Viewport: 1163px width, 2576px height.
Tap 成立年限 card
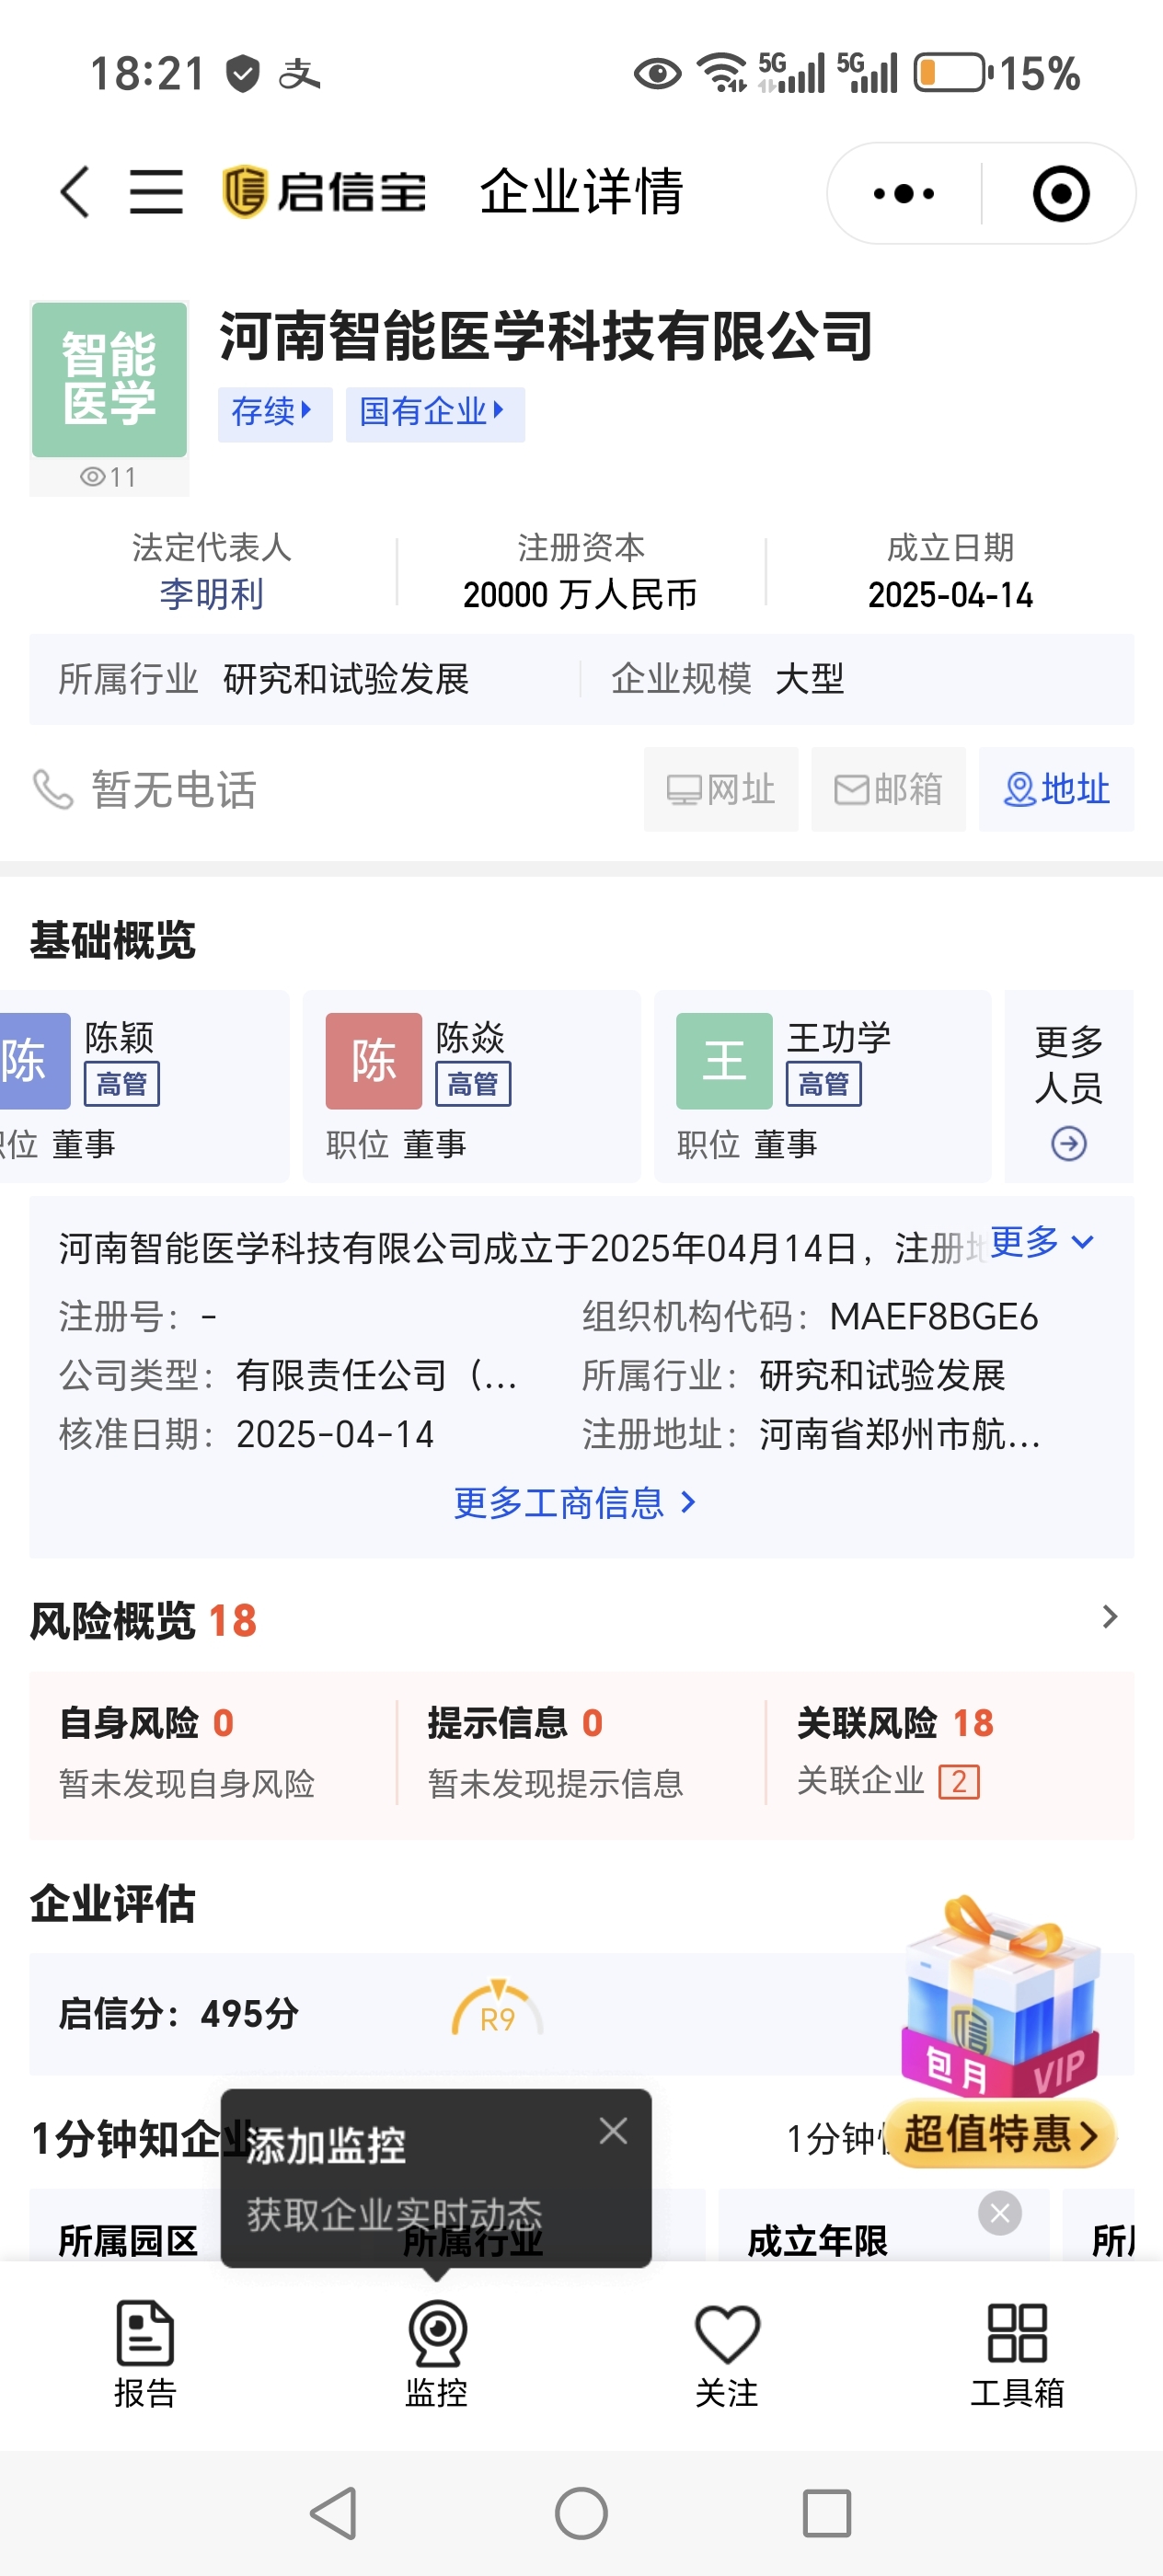coord(884,2226)
